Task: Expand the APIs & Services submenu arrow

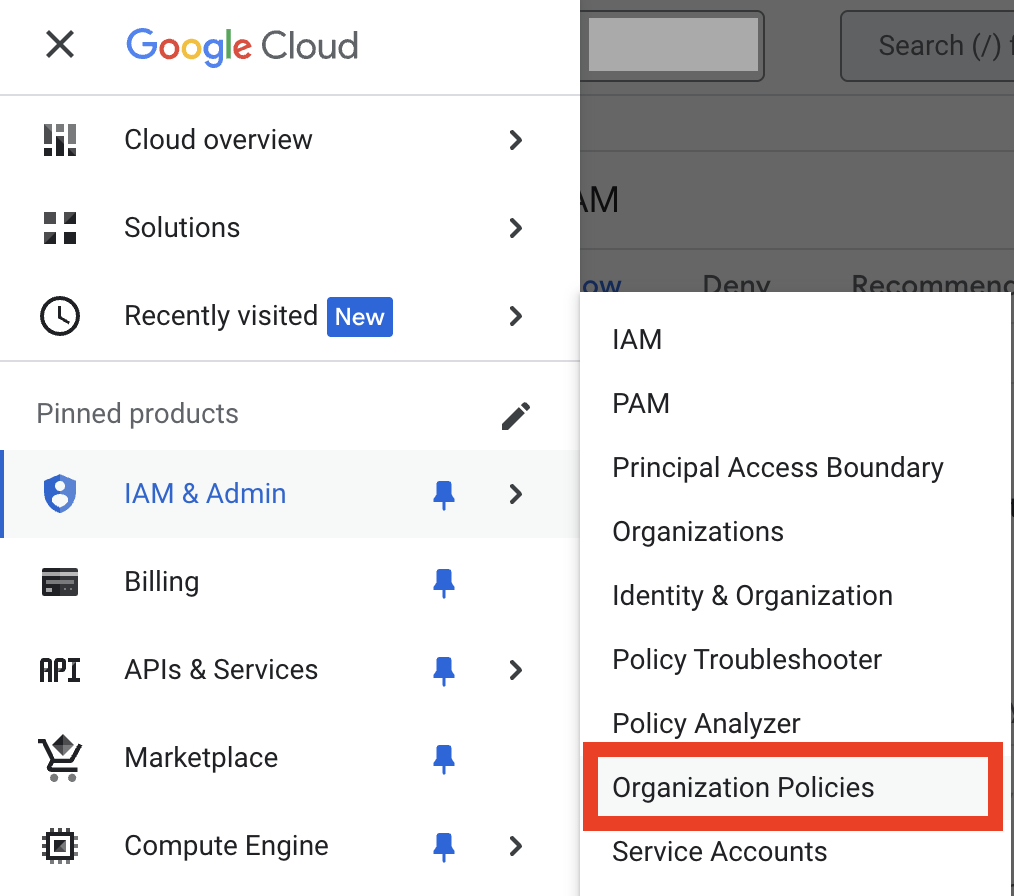Action: tap(515, 670)
